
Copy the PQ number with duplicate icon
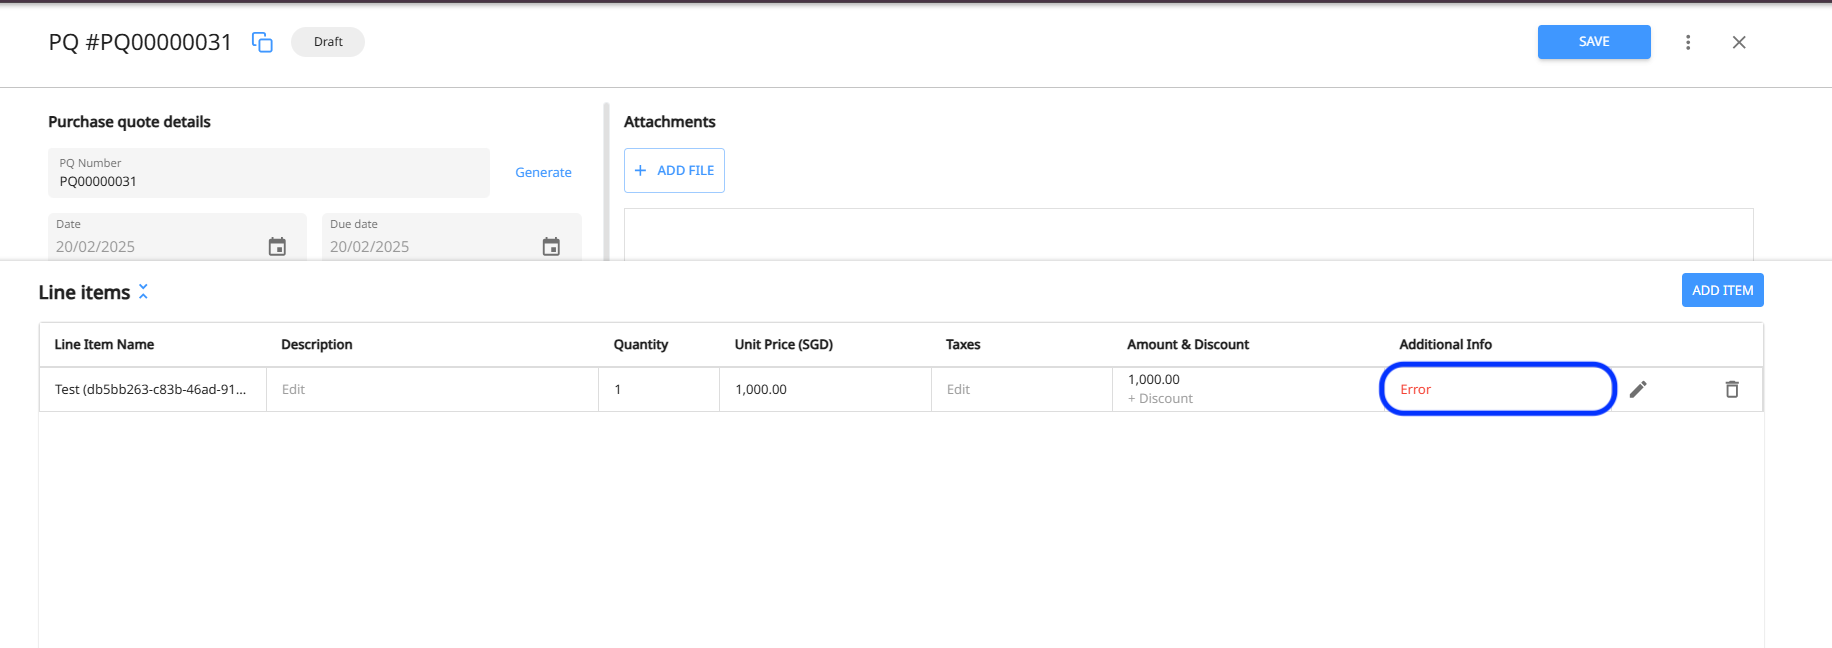click(262, 42)
